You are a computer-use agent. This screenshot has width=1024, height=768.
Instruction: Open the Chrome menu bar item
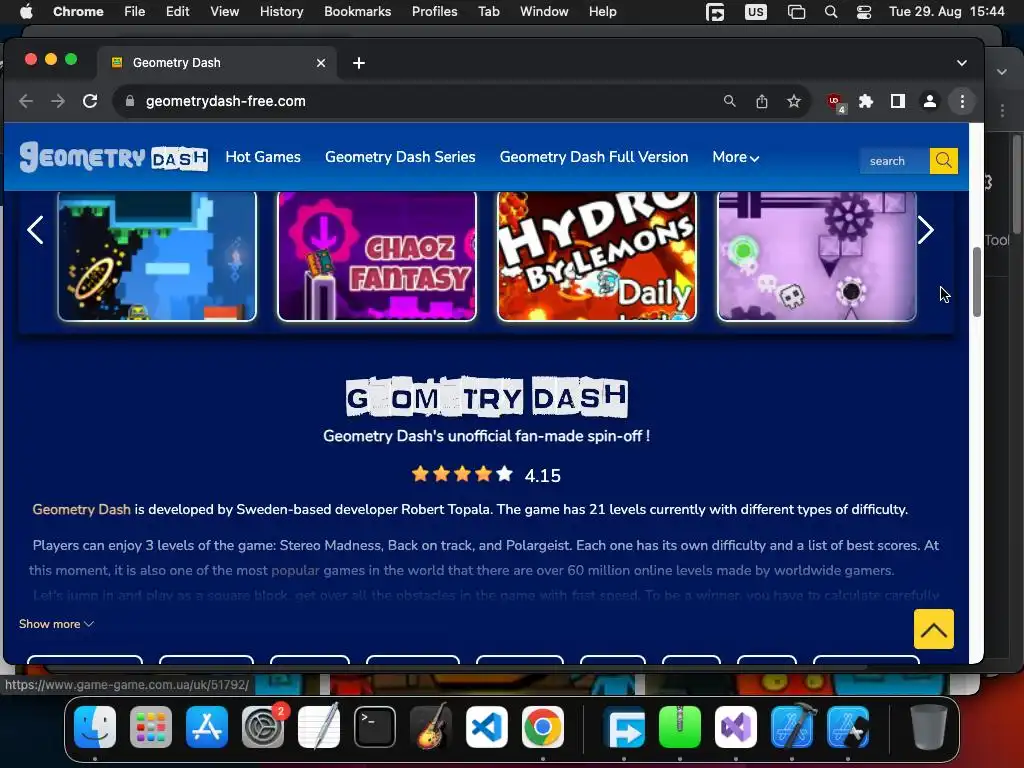pyautogui.click(x=78, y=11)
